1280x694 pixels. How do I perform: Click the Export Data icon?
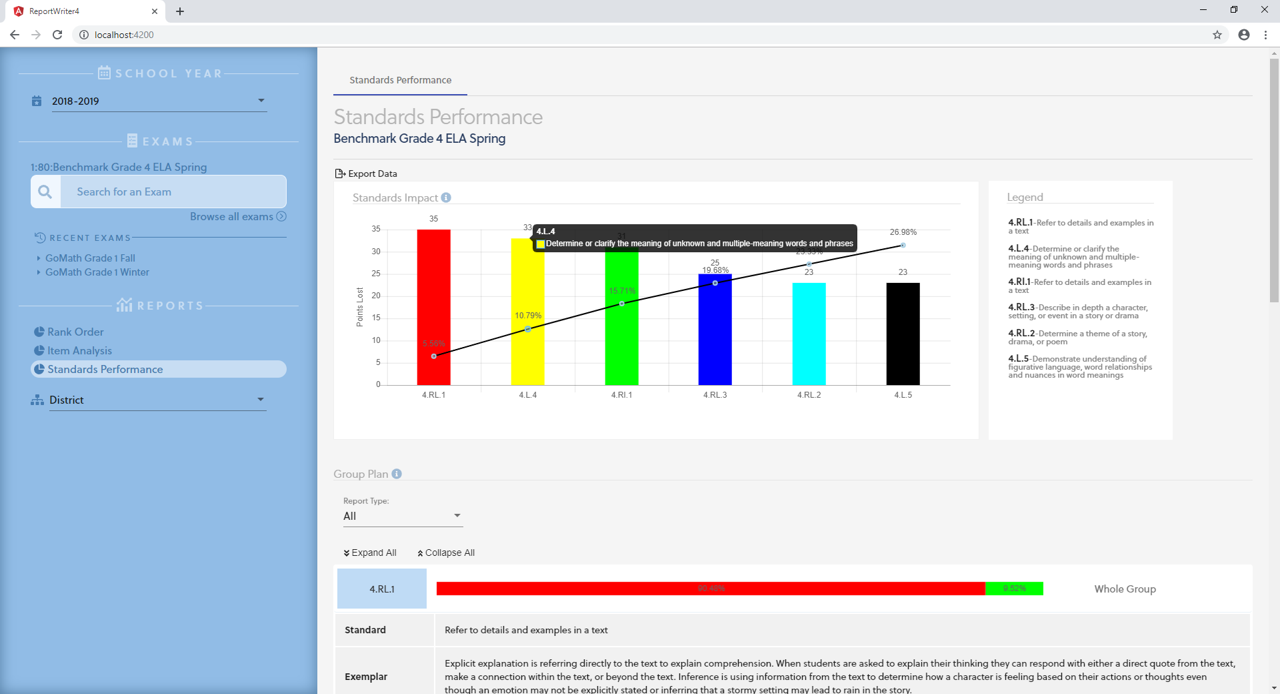click(340, 174)
